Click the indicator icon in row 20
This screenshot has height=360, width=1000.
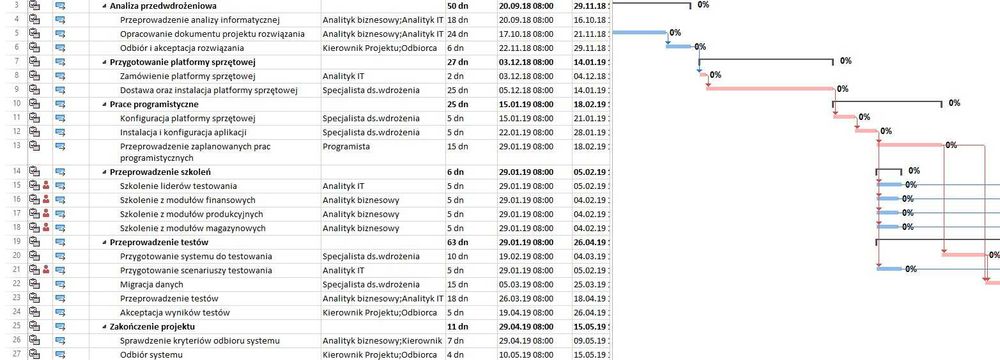pyautogui.click(x=34, y=256)
